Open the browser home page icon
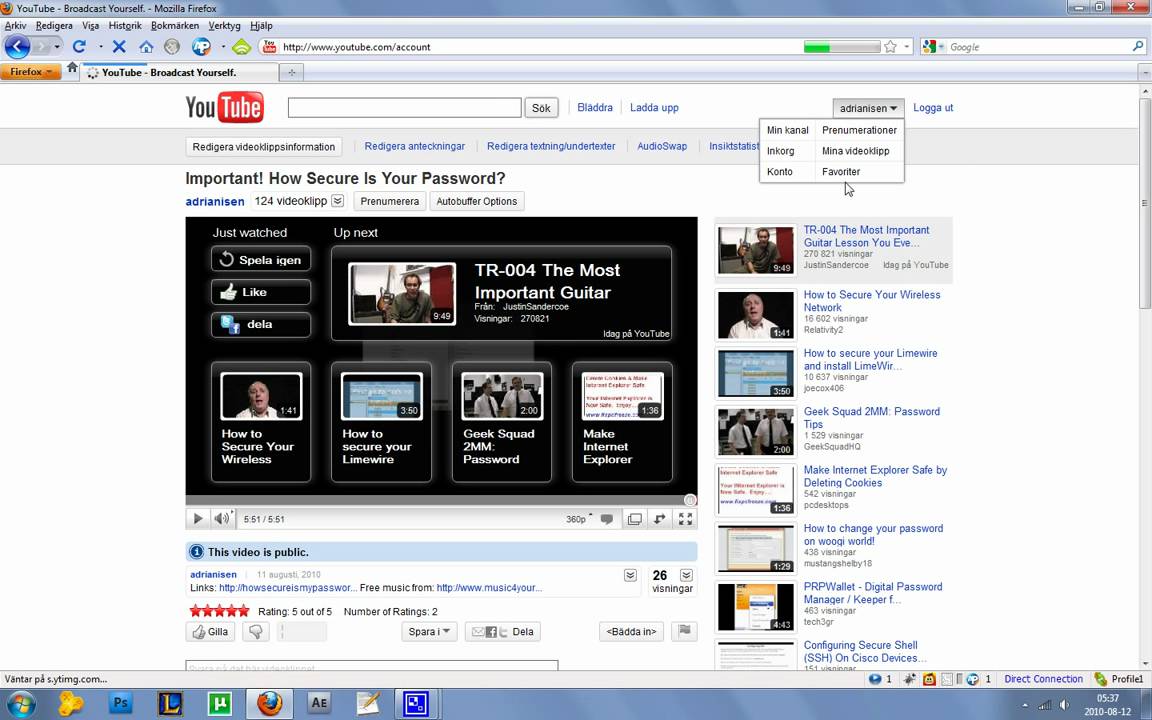Viewport: 1152px width, 720px height. (x=146, y=47)
